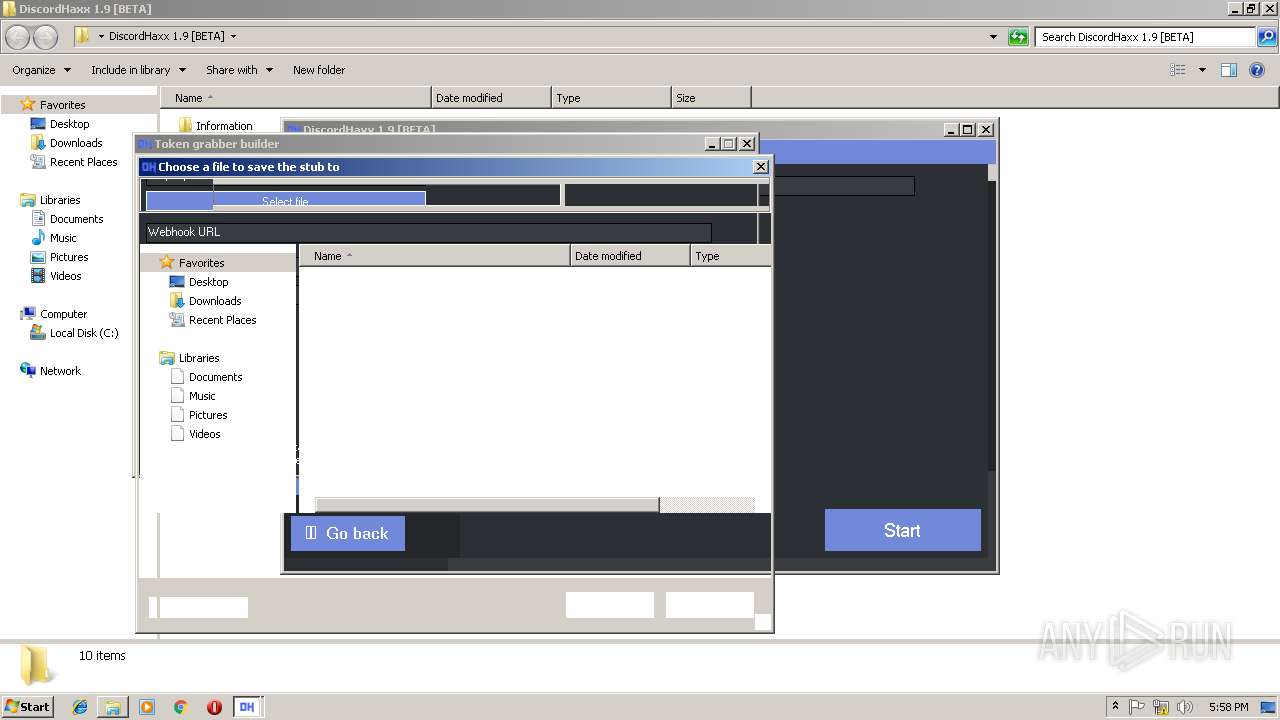This screenshot has width=1280, height=720.
Task: Click the taskbar clock showing 5:58 PM
Action: 1228,707
